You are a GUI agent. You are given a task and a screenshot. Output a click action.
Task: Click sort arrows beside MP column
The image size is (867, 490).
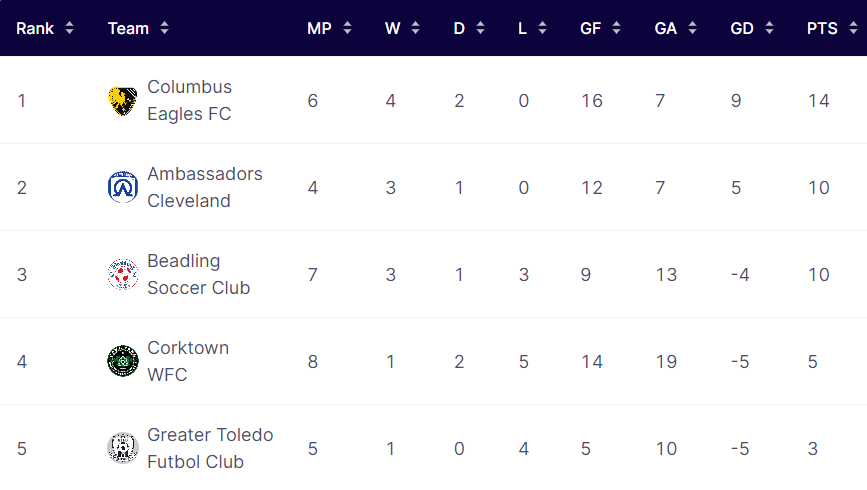tap(347, 28)
